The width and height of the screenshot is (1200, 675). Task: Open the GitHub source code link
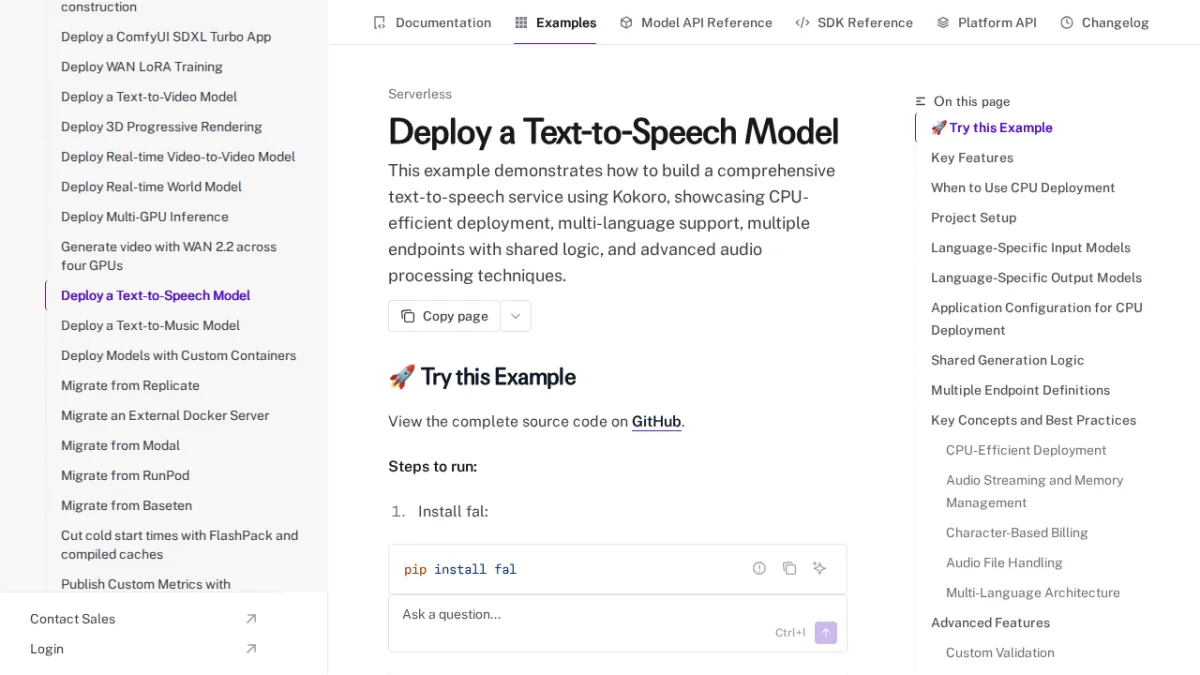point(656,421)
